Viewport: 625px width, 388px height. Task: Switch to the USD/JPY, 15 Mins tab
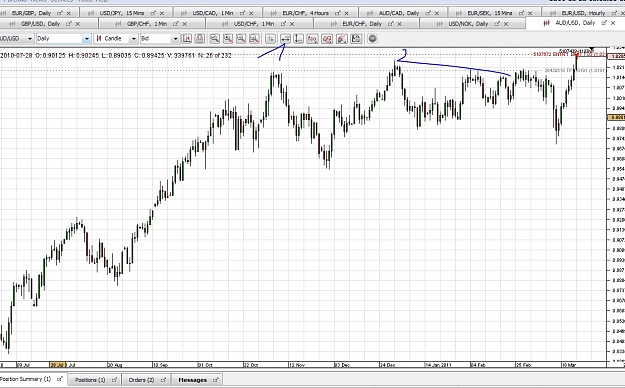click(122, 13)
